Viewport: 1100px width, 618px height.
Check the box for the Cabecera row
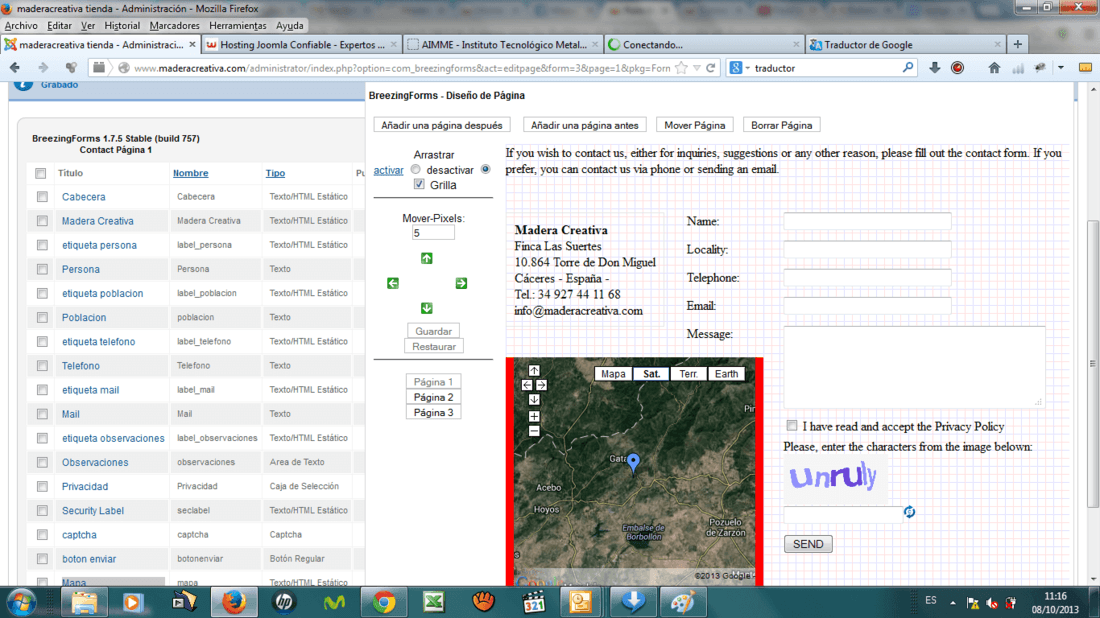43,197
